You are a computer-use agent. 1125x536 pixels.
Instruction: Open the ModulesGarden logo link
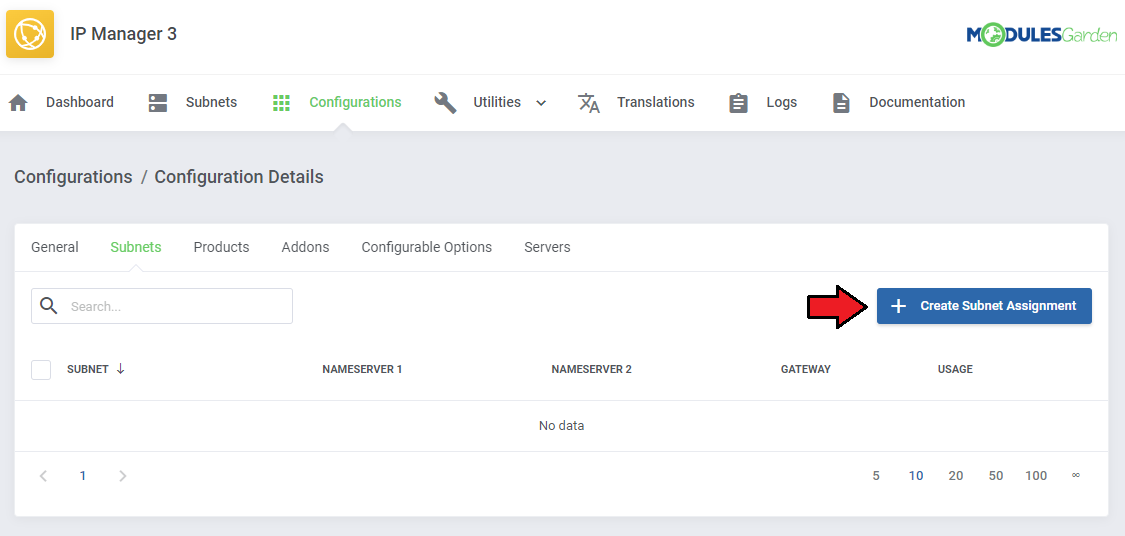click(x=1042, y=34)
